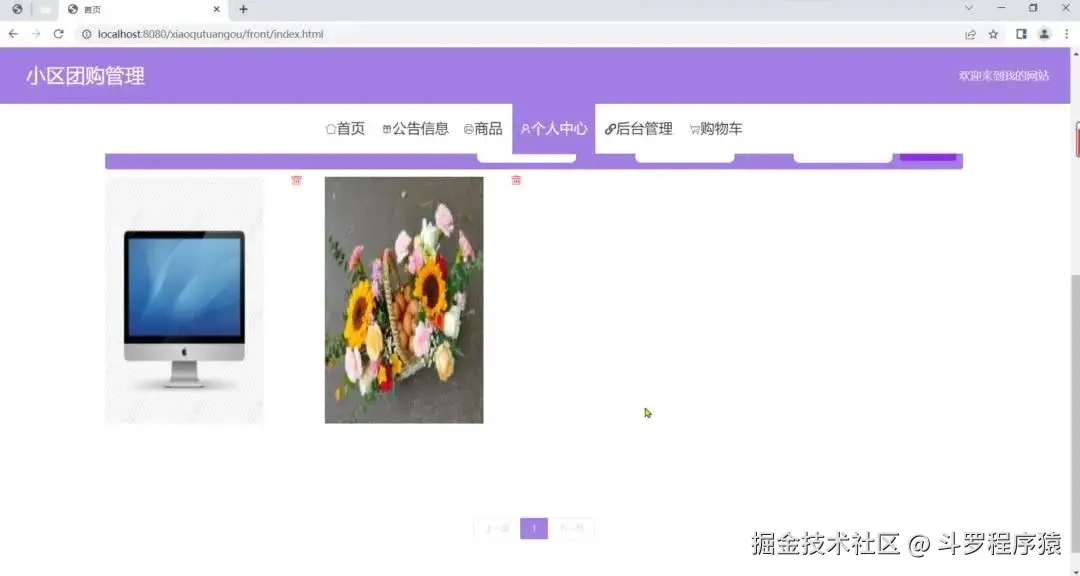Click the red scrollbar at the right edge
The width and height of the screenshot is (1080, 576).
pos(1076,140)
